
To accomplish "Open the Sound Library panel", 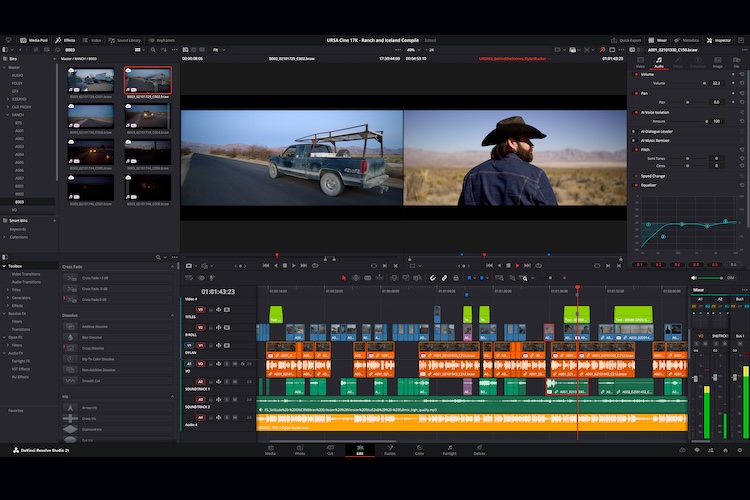I will click(x=124, y=40).
